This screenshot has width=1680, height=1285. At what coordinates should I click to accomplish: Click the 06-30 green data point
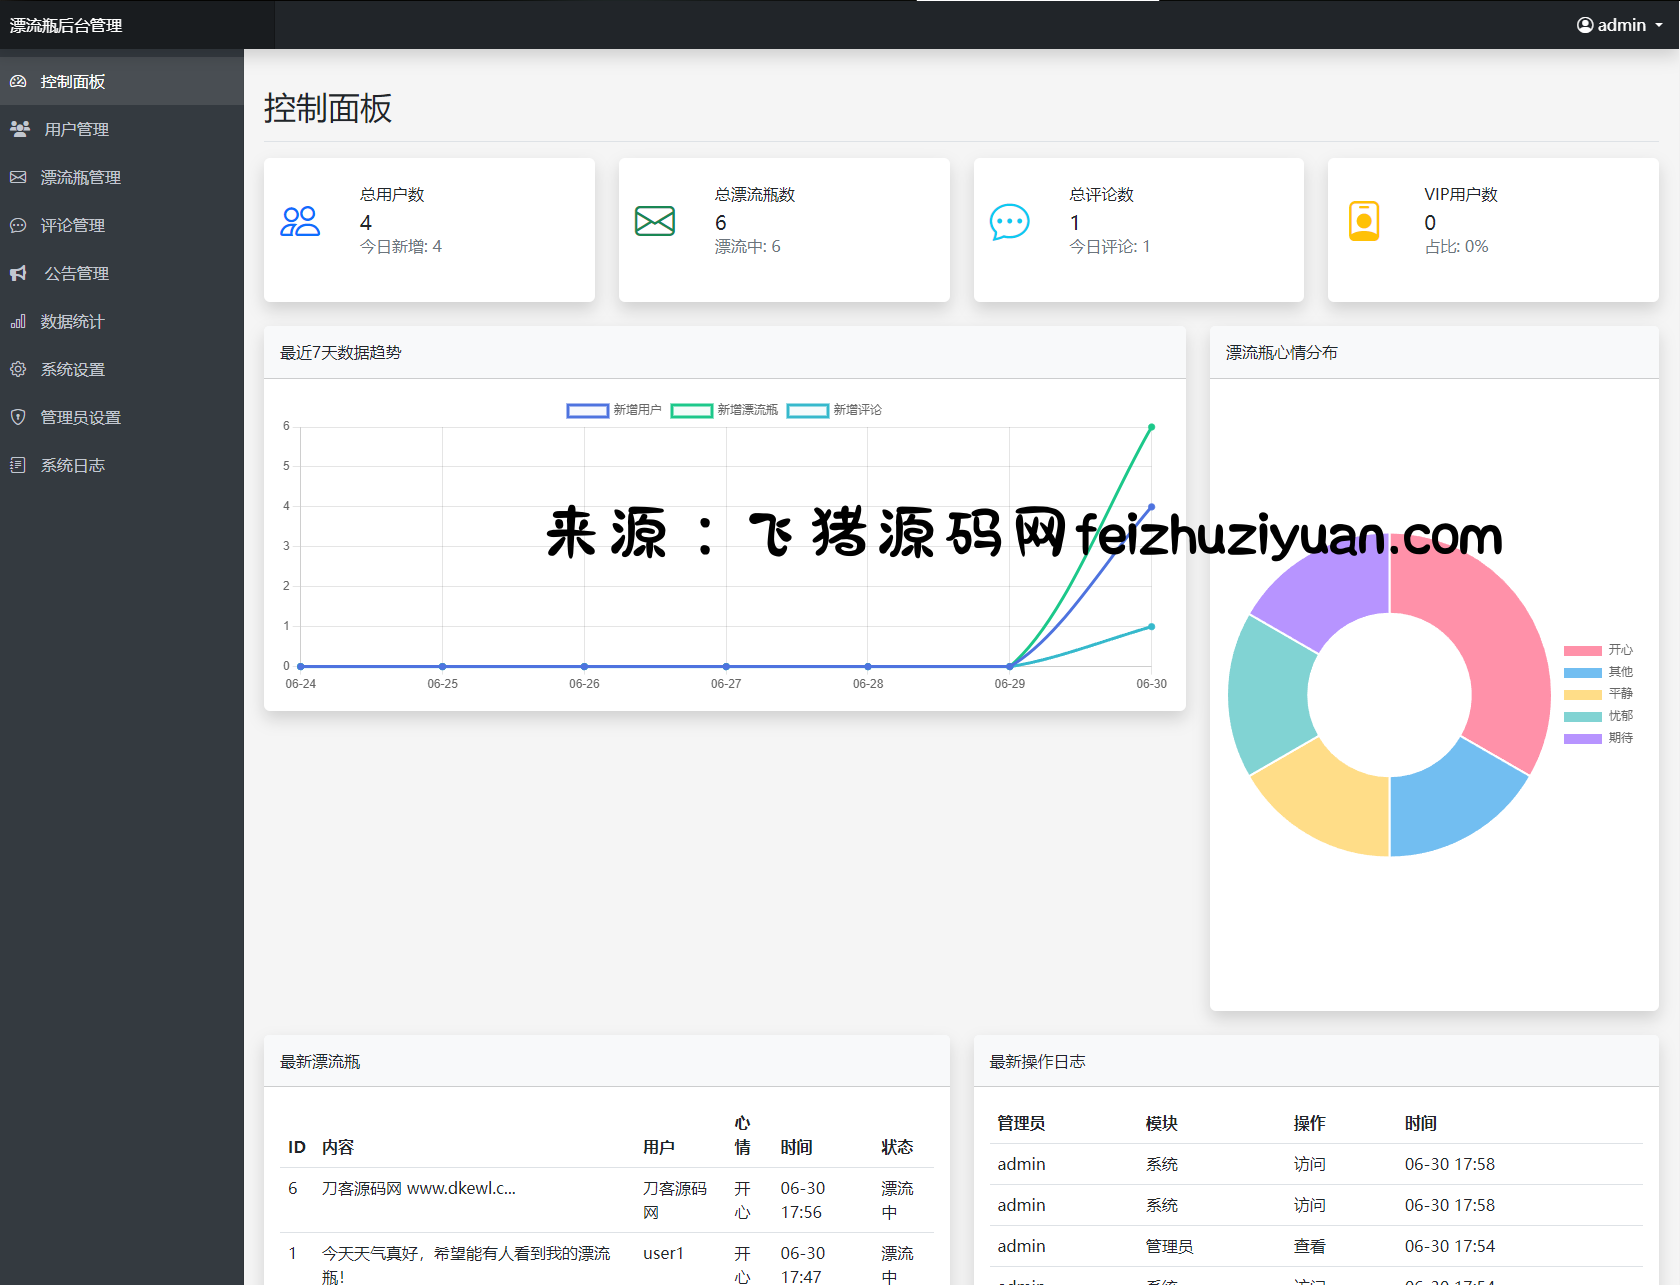[x=1151, y=427]
